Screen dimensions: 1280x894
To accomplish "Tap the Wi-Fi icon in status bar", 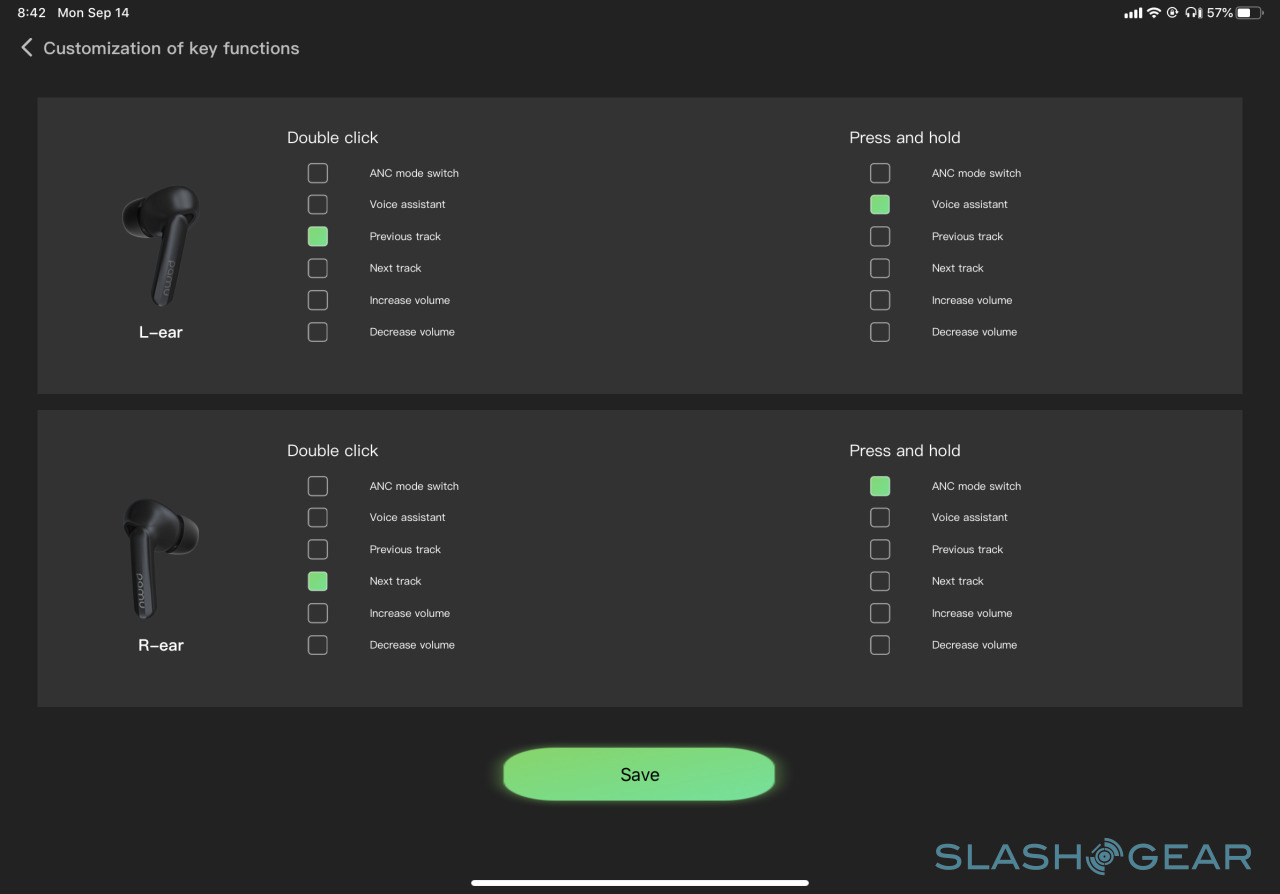I will click(1154, 13).
